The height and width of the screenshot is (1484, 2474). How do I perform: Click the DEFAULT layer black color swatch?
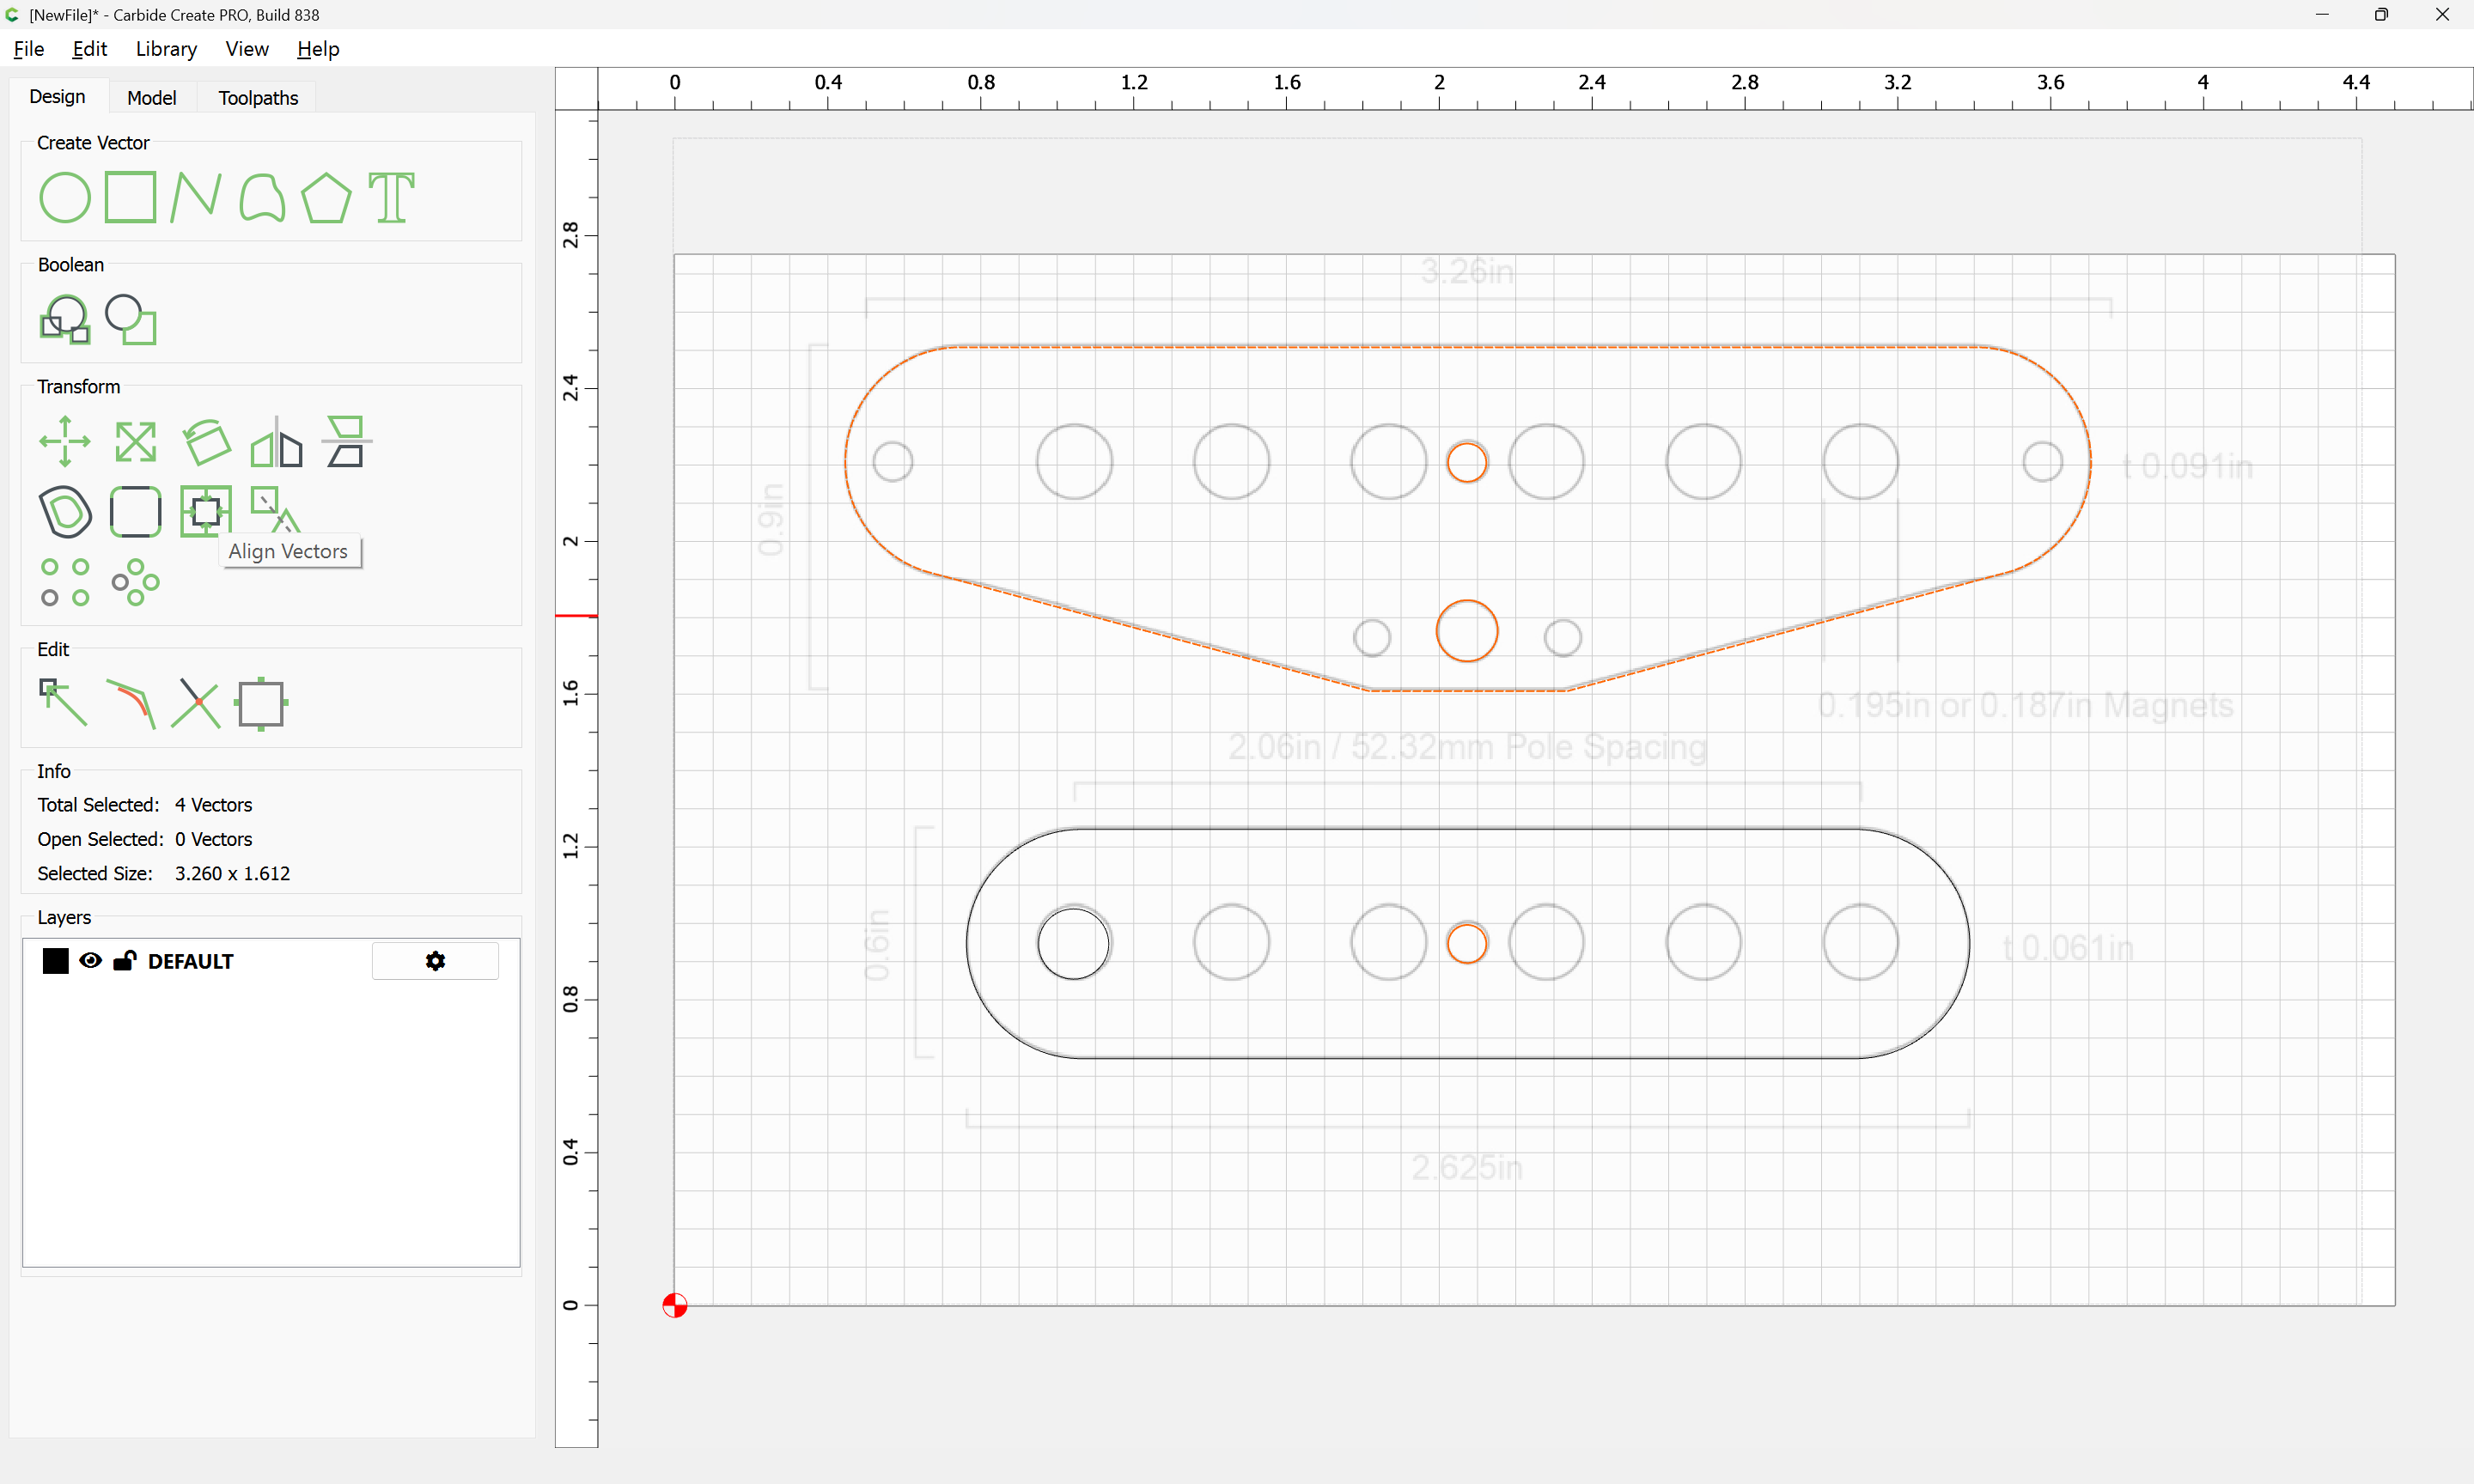[x=56, y=960]
